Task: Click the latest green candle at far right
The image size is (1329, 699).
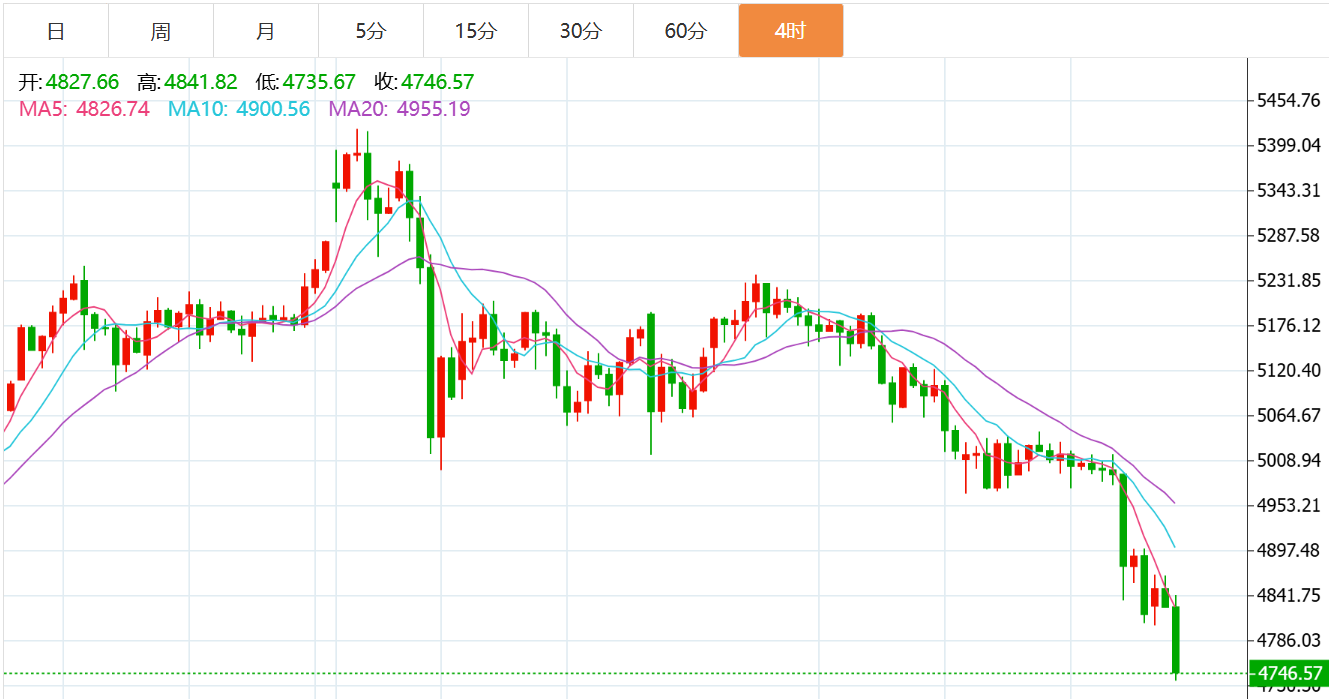Action: (x=1177, y=640)
